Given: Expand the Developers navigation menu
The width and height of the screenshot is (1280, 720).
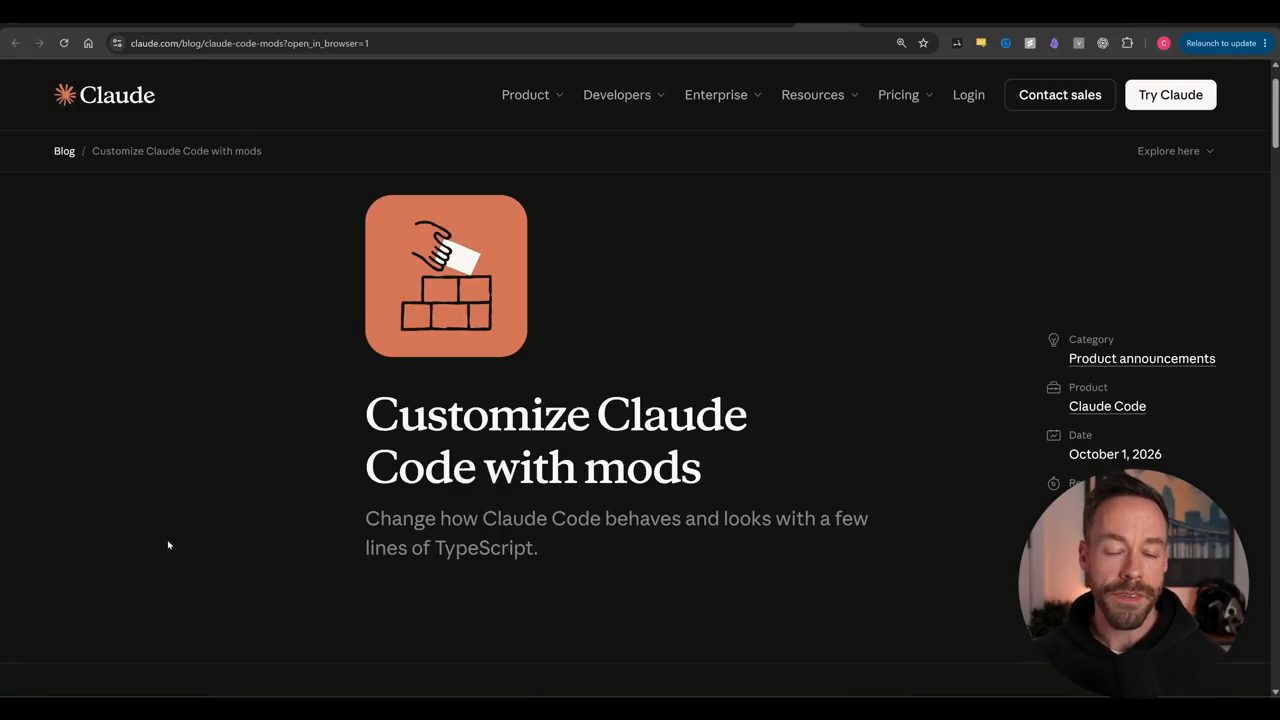Looking at the screenshot, I should (624, 95).
